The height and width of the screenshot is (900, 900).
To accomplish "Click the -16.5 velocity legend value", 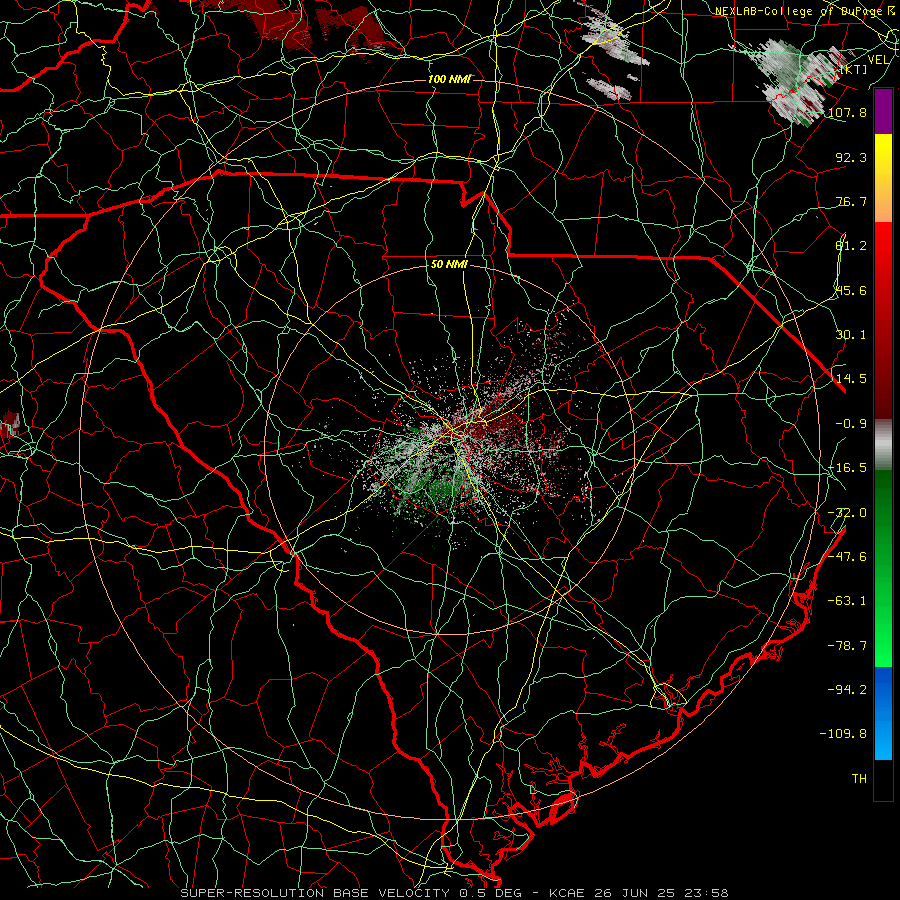I will (x=847, y=468).
